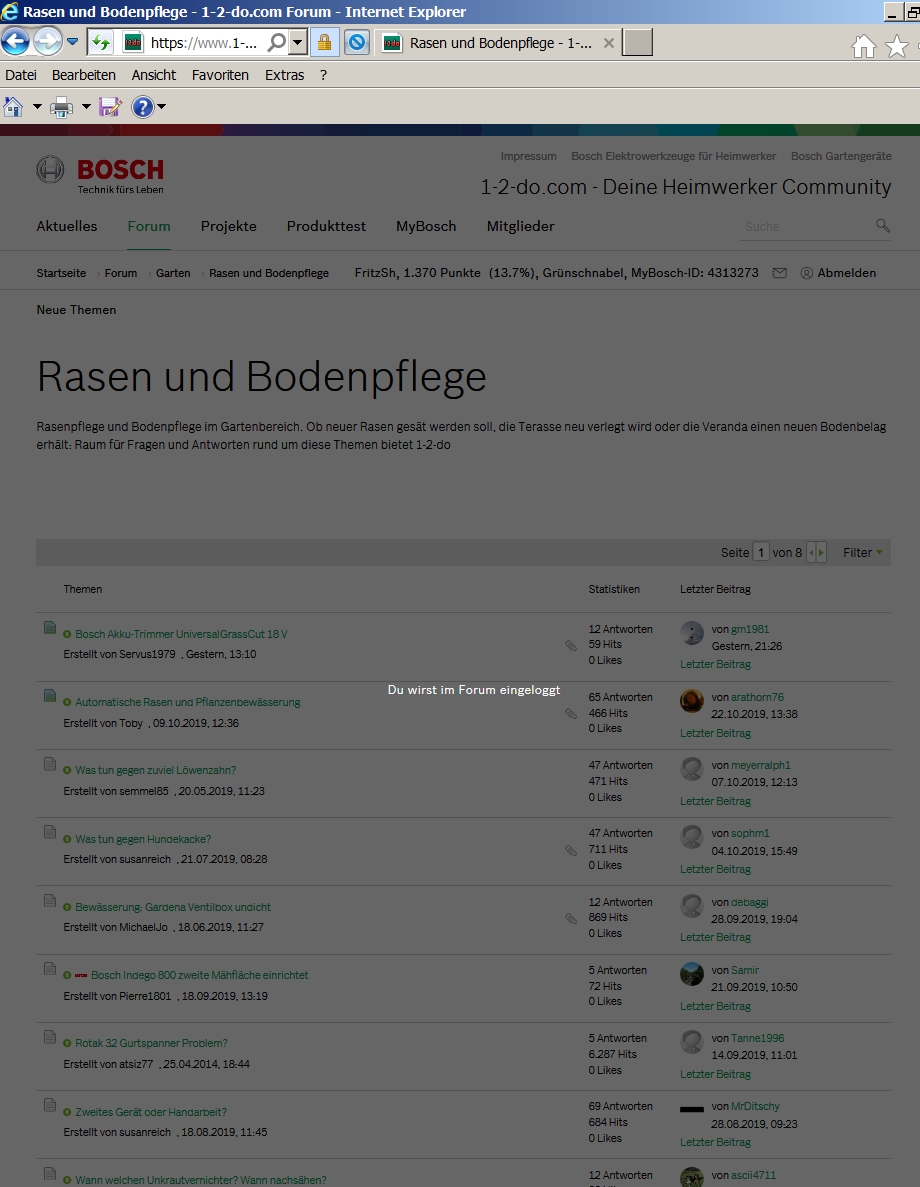Screen dimensions: 920x1187
Task: Click the security lock icon
Action: (x=324, y=42)
